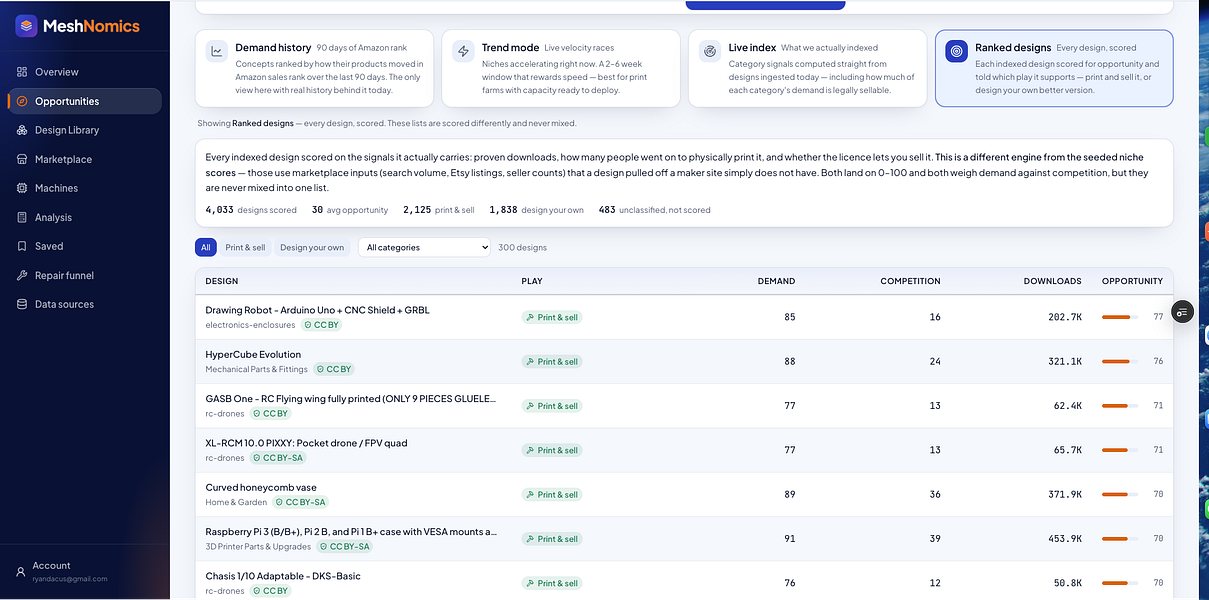Image resolution: width=1209 pixels, height=600 pixels.
Task: Sort by the DEMAND column header
Action: coord(777,281)
